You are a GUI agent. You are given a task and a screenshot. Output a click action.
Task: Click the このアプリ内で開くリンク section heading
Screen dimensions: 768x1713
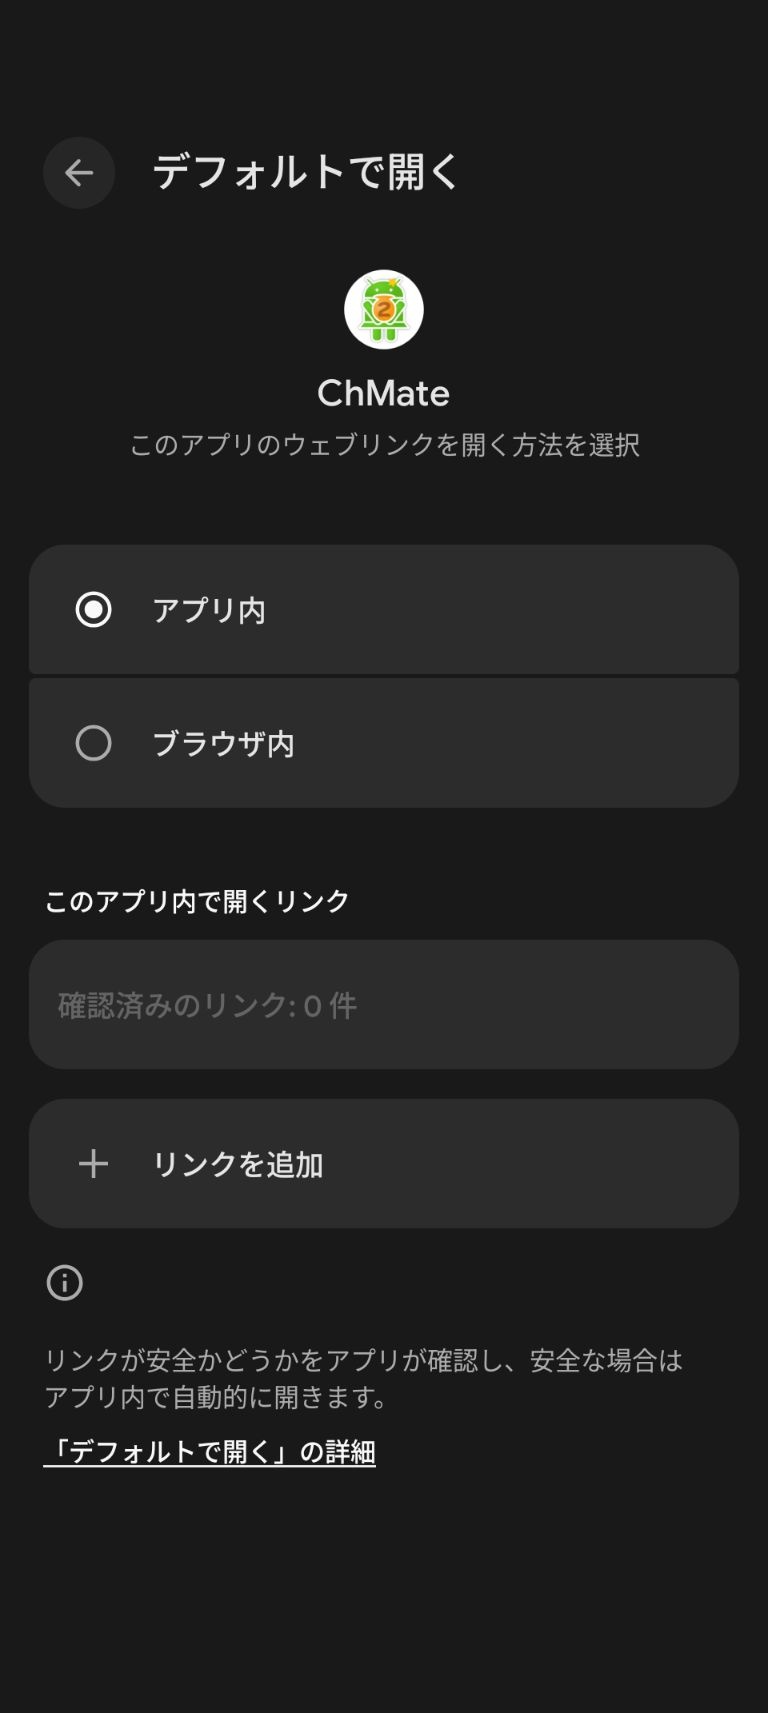pyautogui.click(x=197, y=901)
